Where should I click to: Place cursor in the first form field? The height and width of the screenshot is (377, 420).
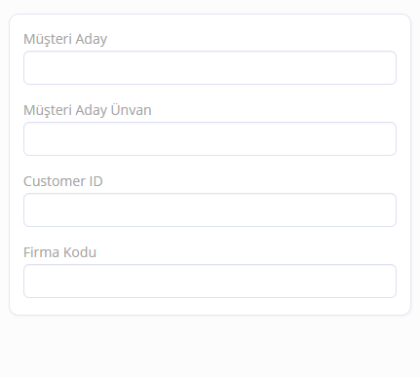click(210, 68)
